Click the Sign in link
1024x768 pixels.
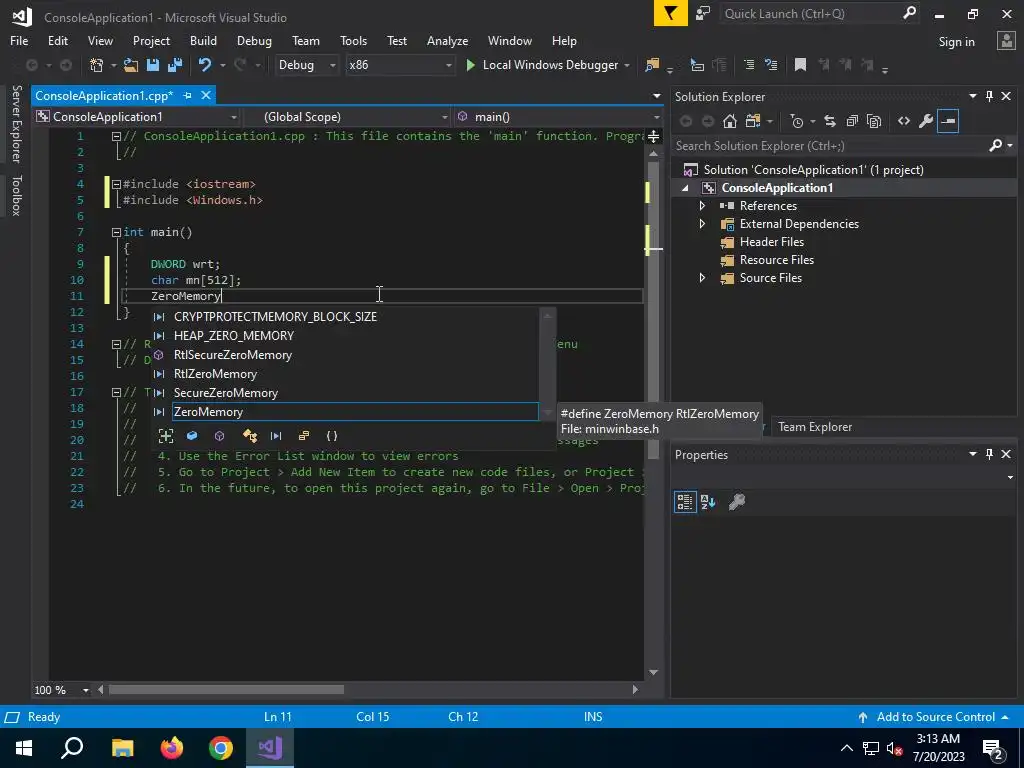[956, 42]
